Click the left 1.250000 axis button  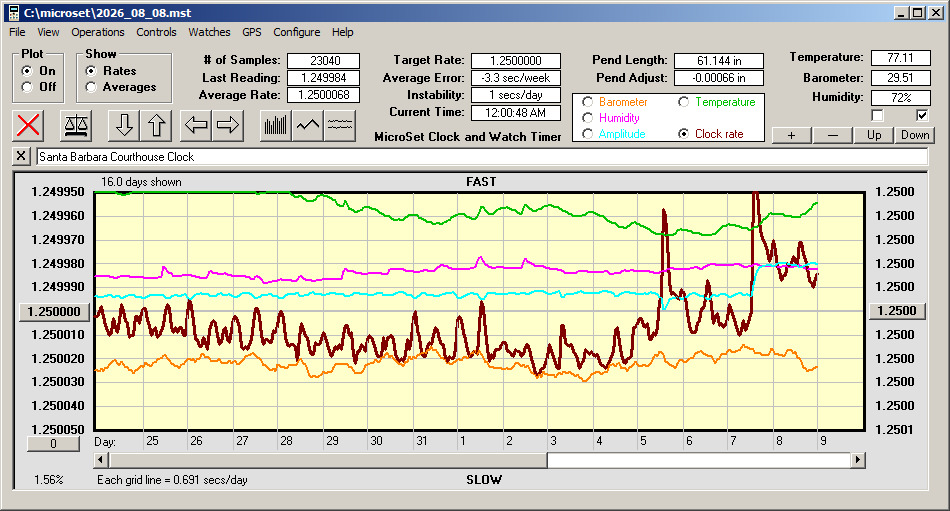coord(54,312)
